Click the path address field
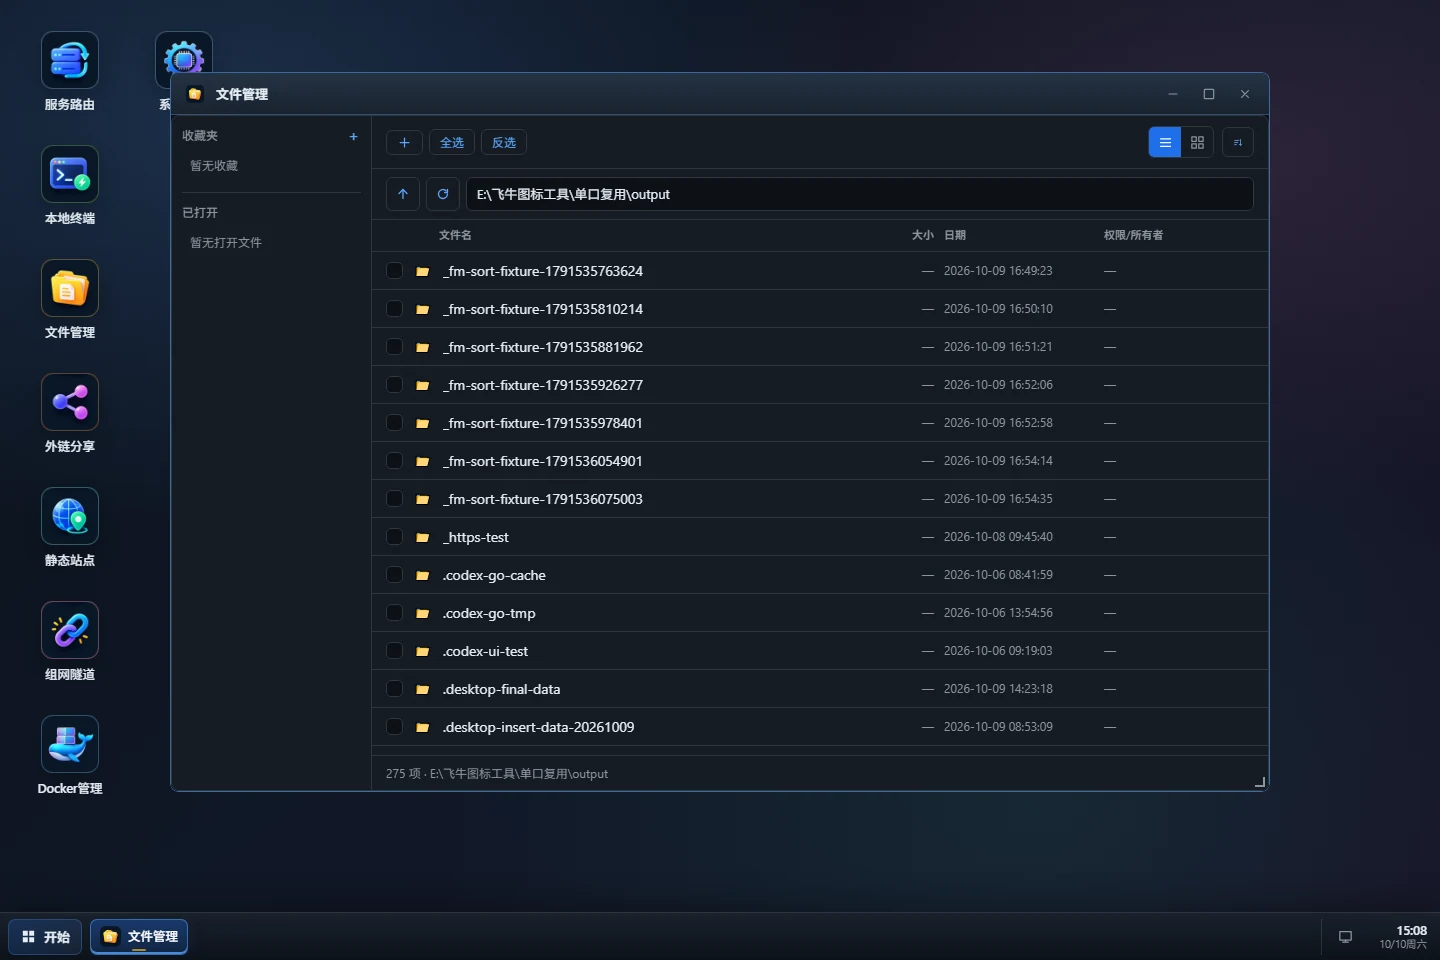This screenshot has width=1440, height=960. click(860, 194)
